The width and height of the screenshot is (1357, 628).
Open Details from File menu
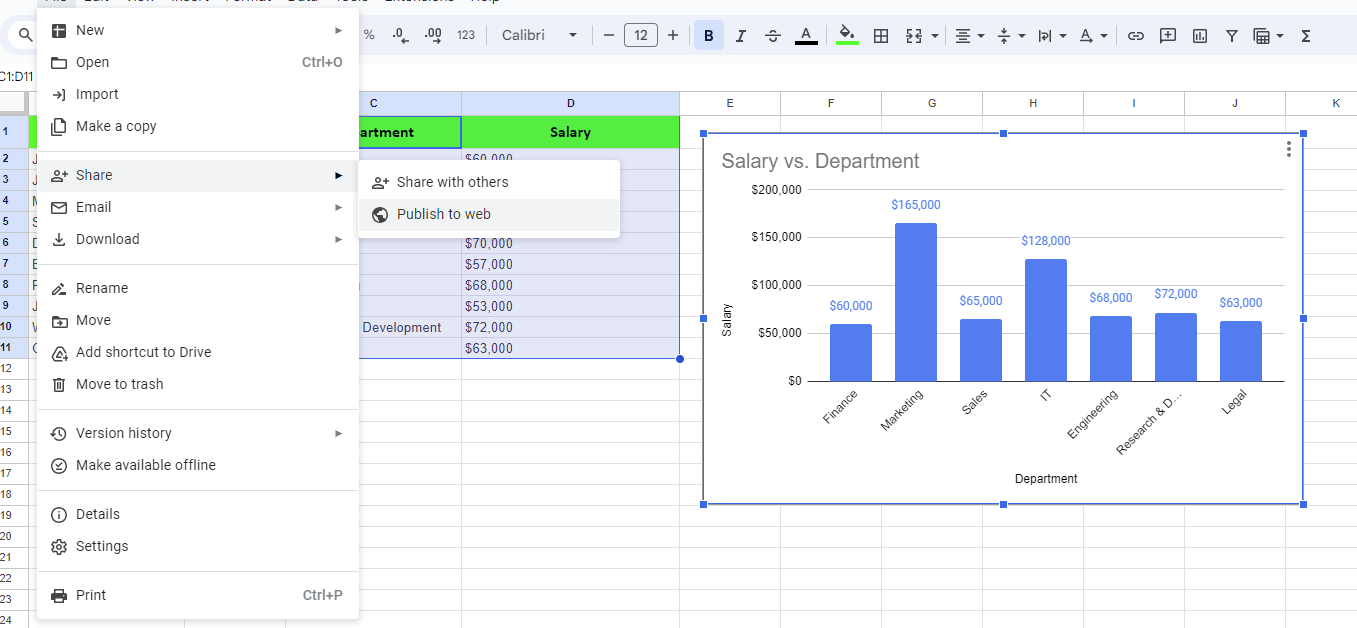[x=198, y=514]
